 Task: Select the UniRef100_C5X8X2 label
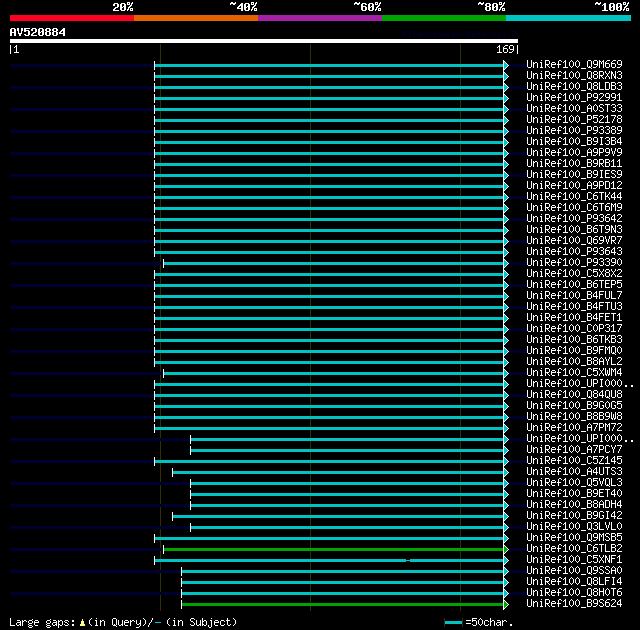click(574, 274)
